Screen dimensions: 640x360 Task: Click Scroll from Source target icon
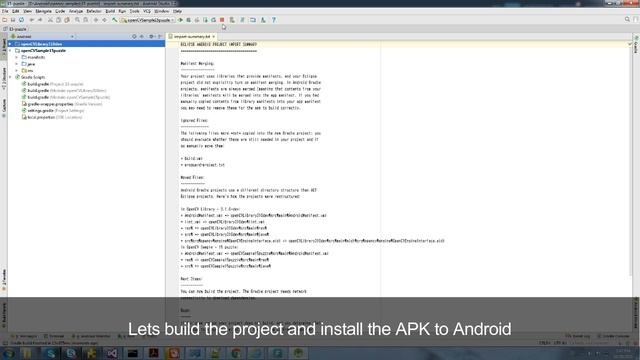click(x=134, y=36)
